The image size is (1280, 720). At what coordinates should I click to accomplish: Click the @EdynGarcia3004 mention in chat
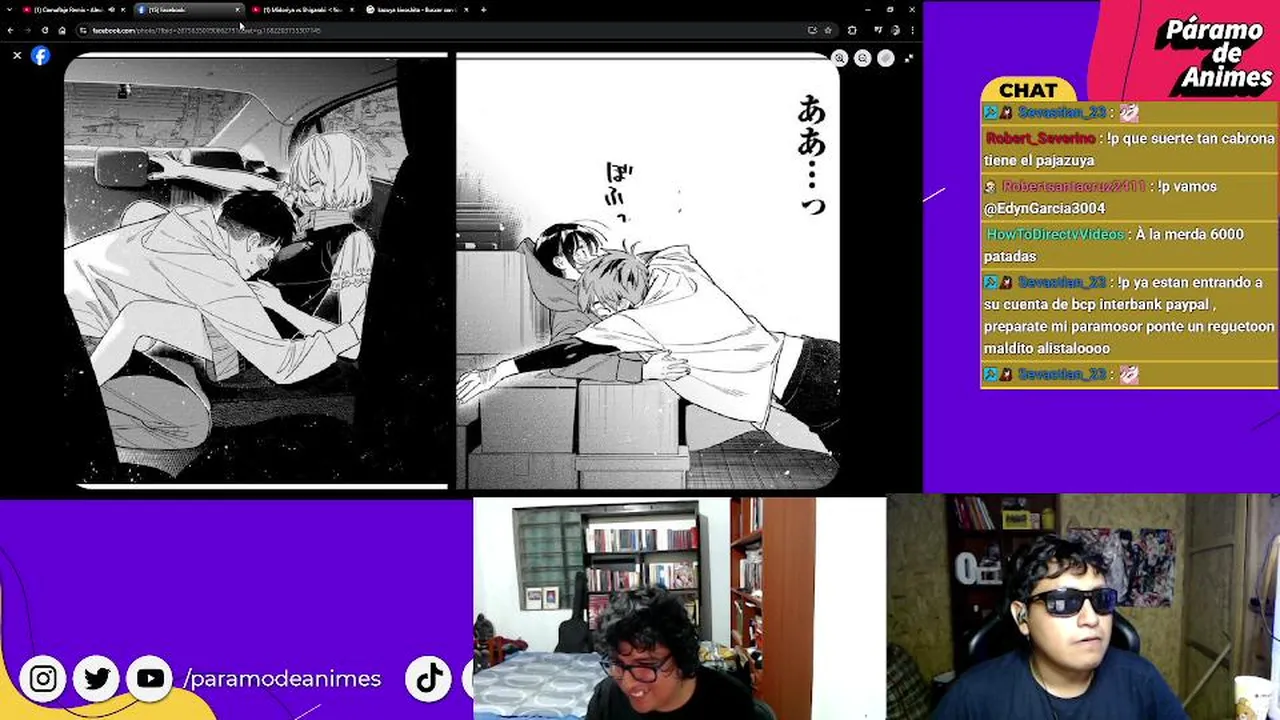[1045, 208]
